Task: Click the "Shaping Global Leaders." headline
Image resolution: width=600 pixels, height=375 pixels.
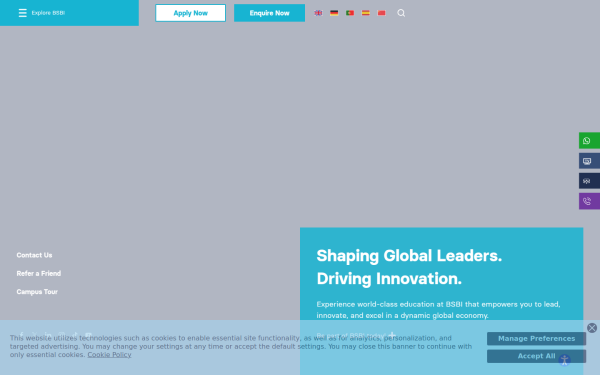Action: pos(409,256)
